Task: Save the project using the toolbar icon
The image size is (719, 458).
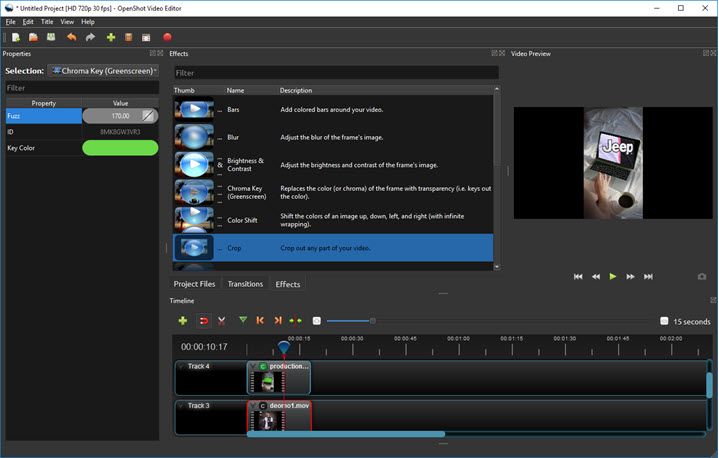Action: (50, 37)
